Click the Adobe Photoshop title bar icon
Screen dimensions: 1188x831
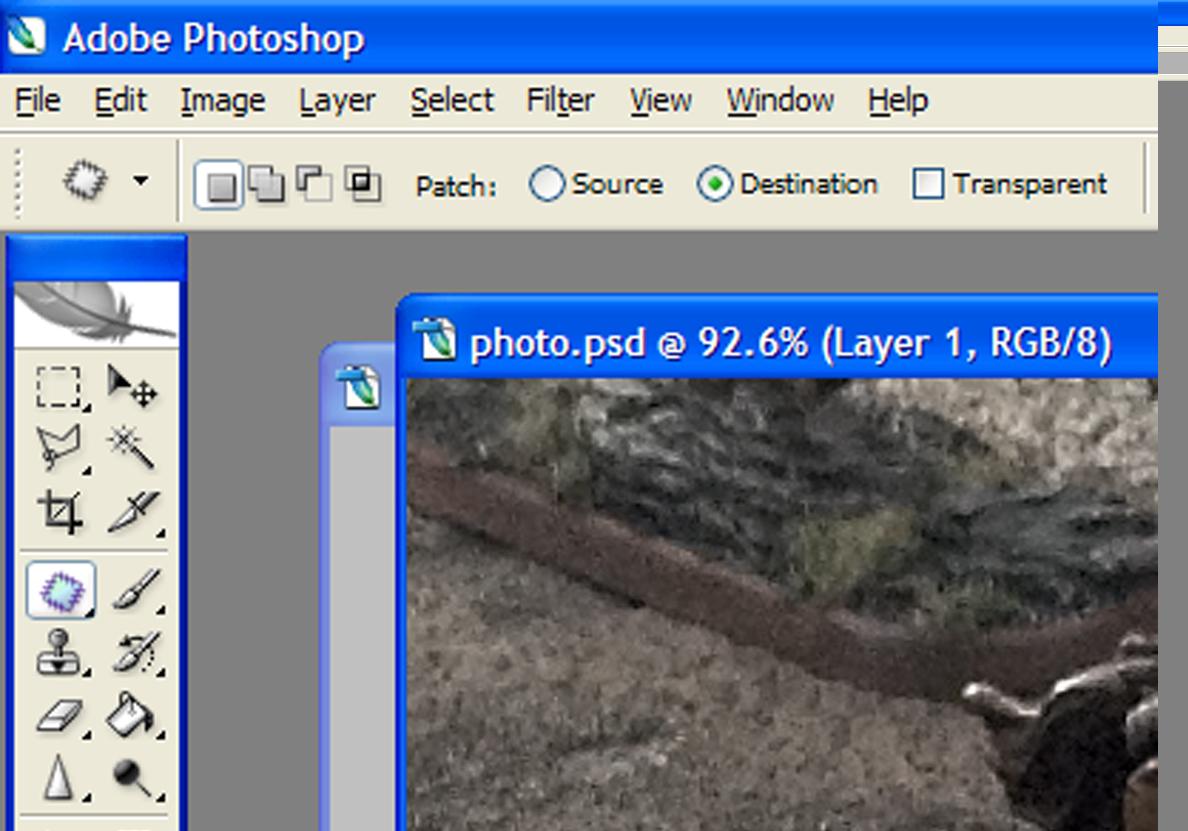point(27,36)
